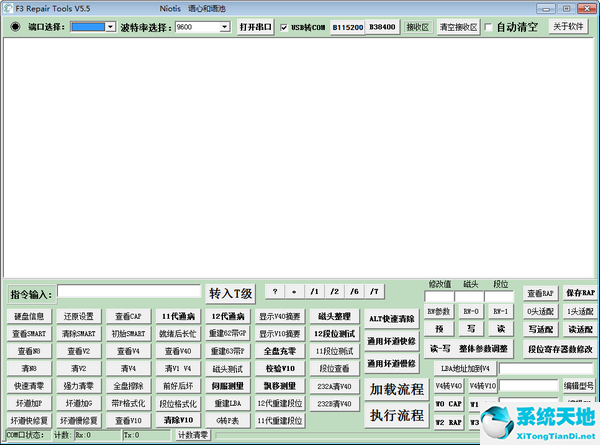Click the 计数清零 button in status bar

tap(192, 435)
